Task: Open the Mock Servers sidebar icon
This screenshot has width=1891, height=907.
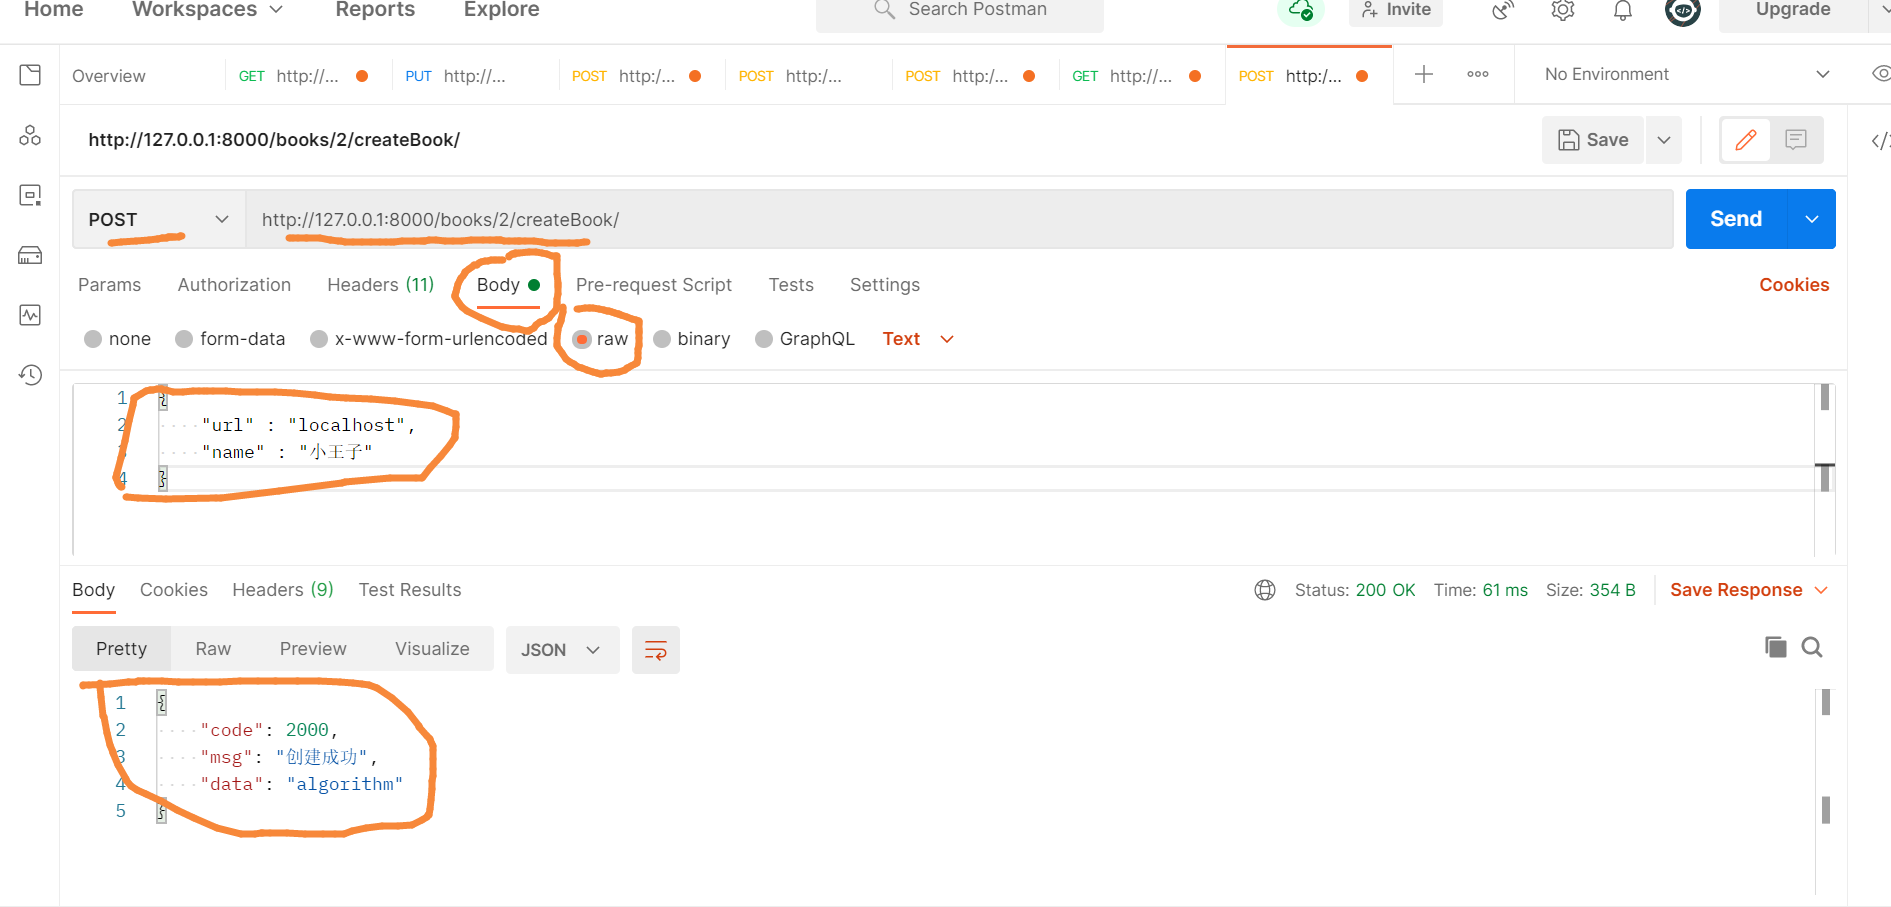Action: coord(30,255)
